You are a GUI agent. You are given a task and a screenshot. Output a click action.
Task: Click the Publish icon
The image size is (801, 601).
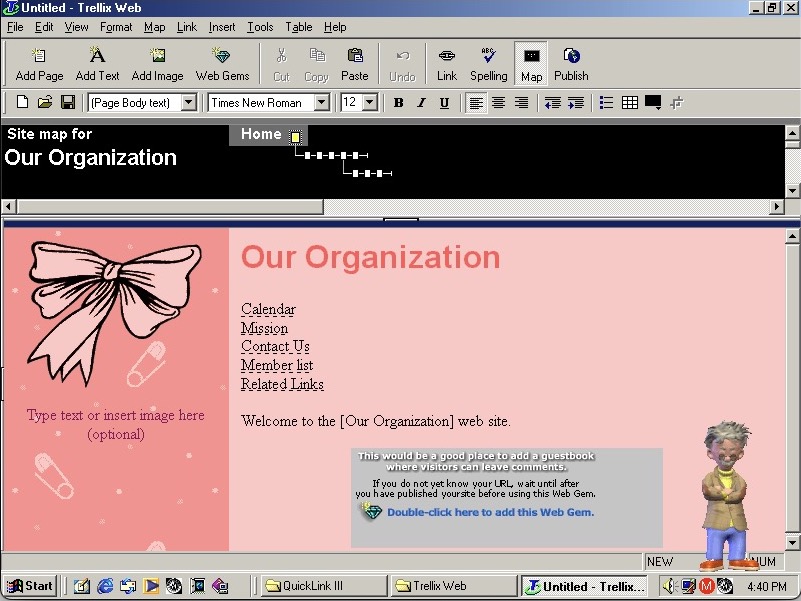tap(571, 64)
